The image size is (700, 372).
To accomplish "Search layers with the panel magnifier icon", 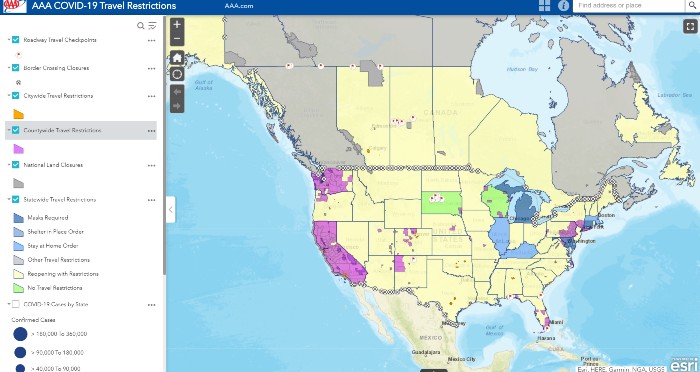I will click(x=141, y=26).
